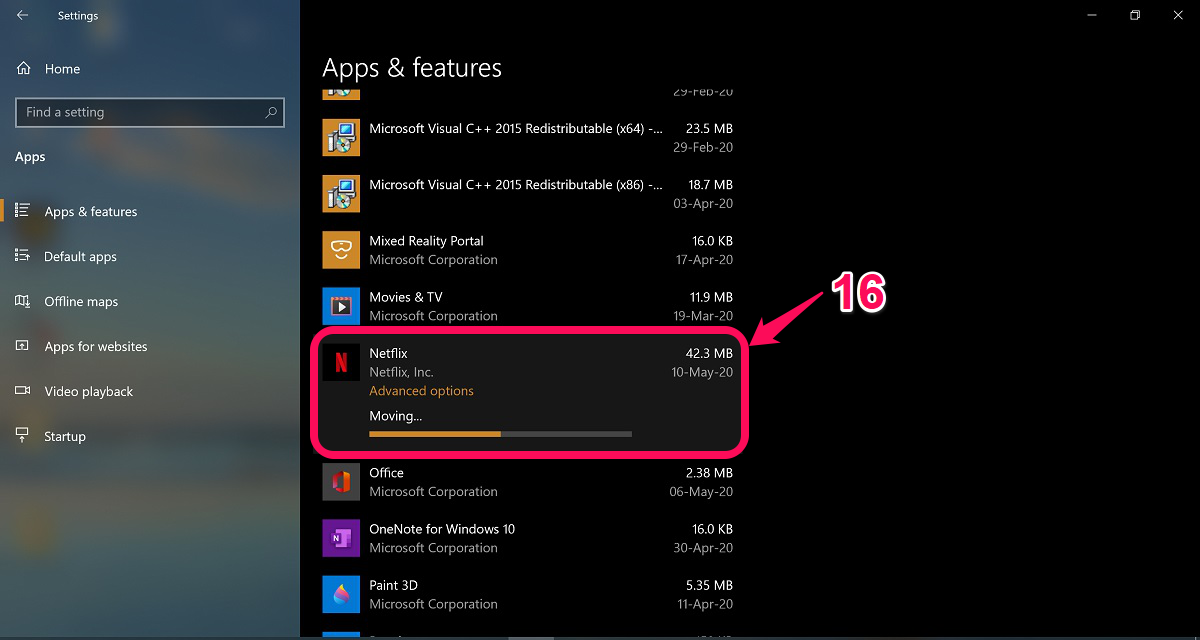Click the Office 2.38 MB size

709,472
